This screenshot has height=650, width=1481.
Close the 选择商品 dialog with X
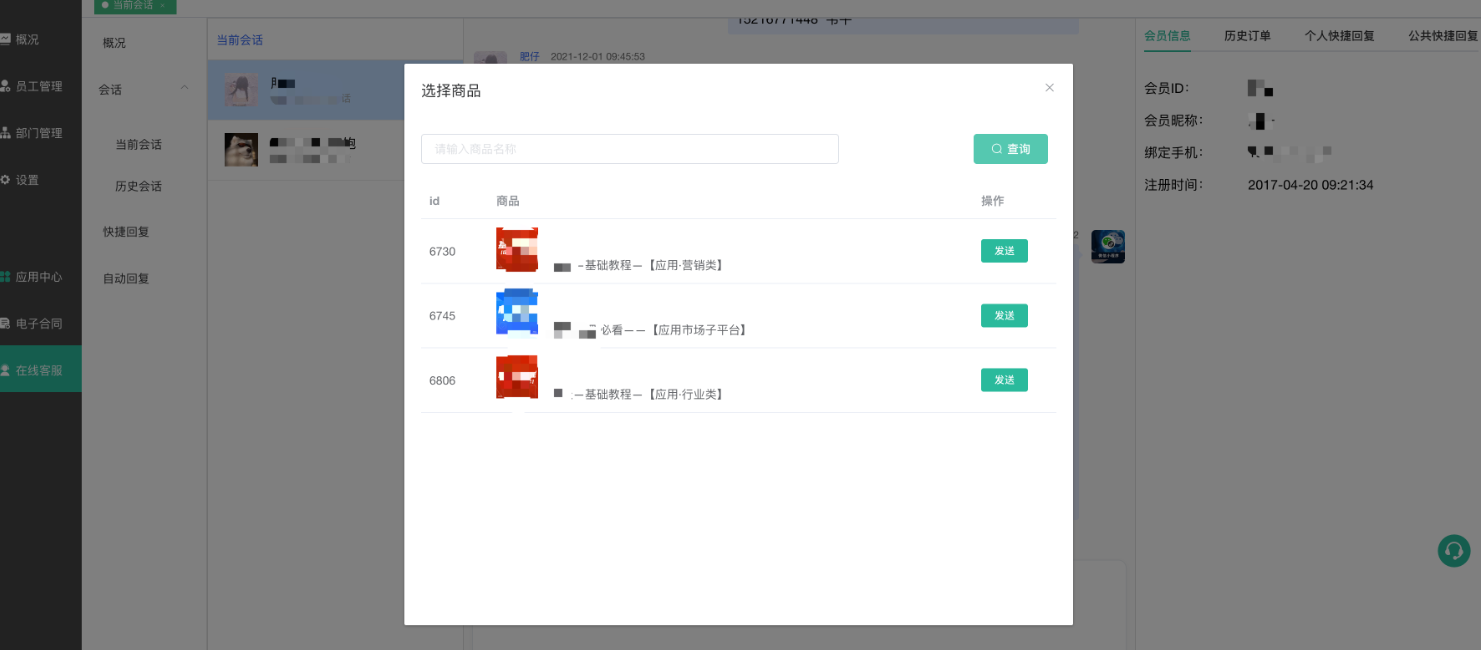(x=1049, y=88)
